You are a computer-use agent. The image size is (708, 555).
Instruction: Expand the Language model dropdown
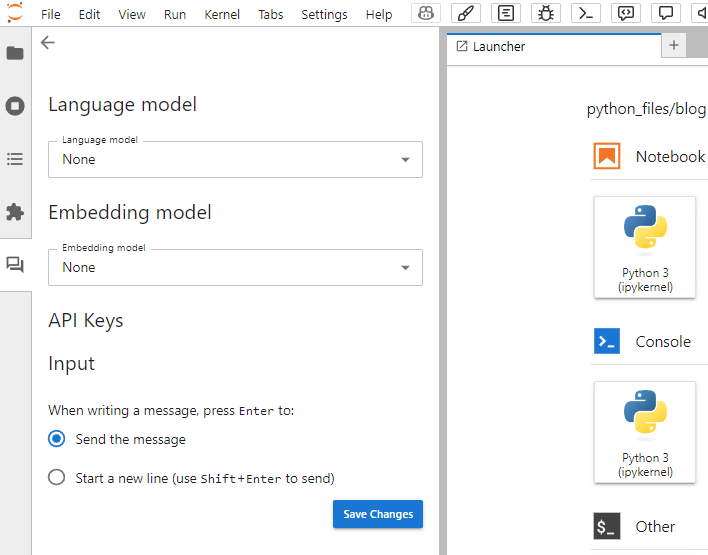235,160
